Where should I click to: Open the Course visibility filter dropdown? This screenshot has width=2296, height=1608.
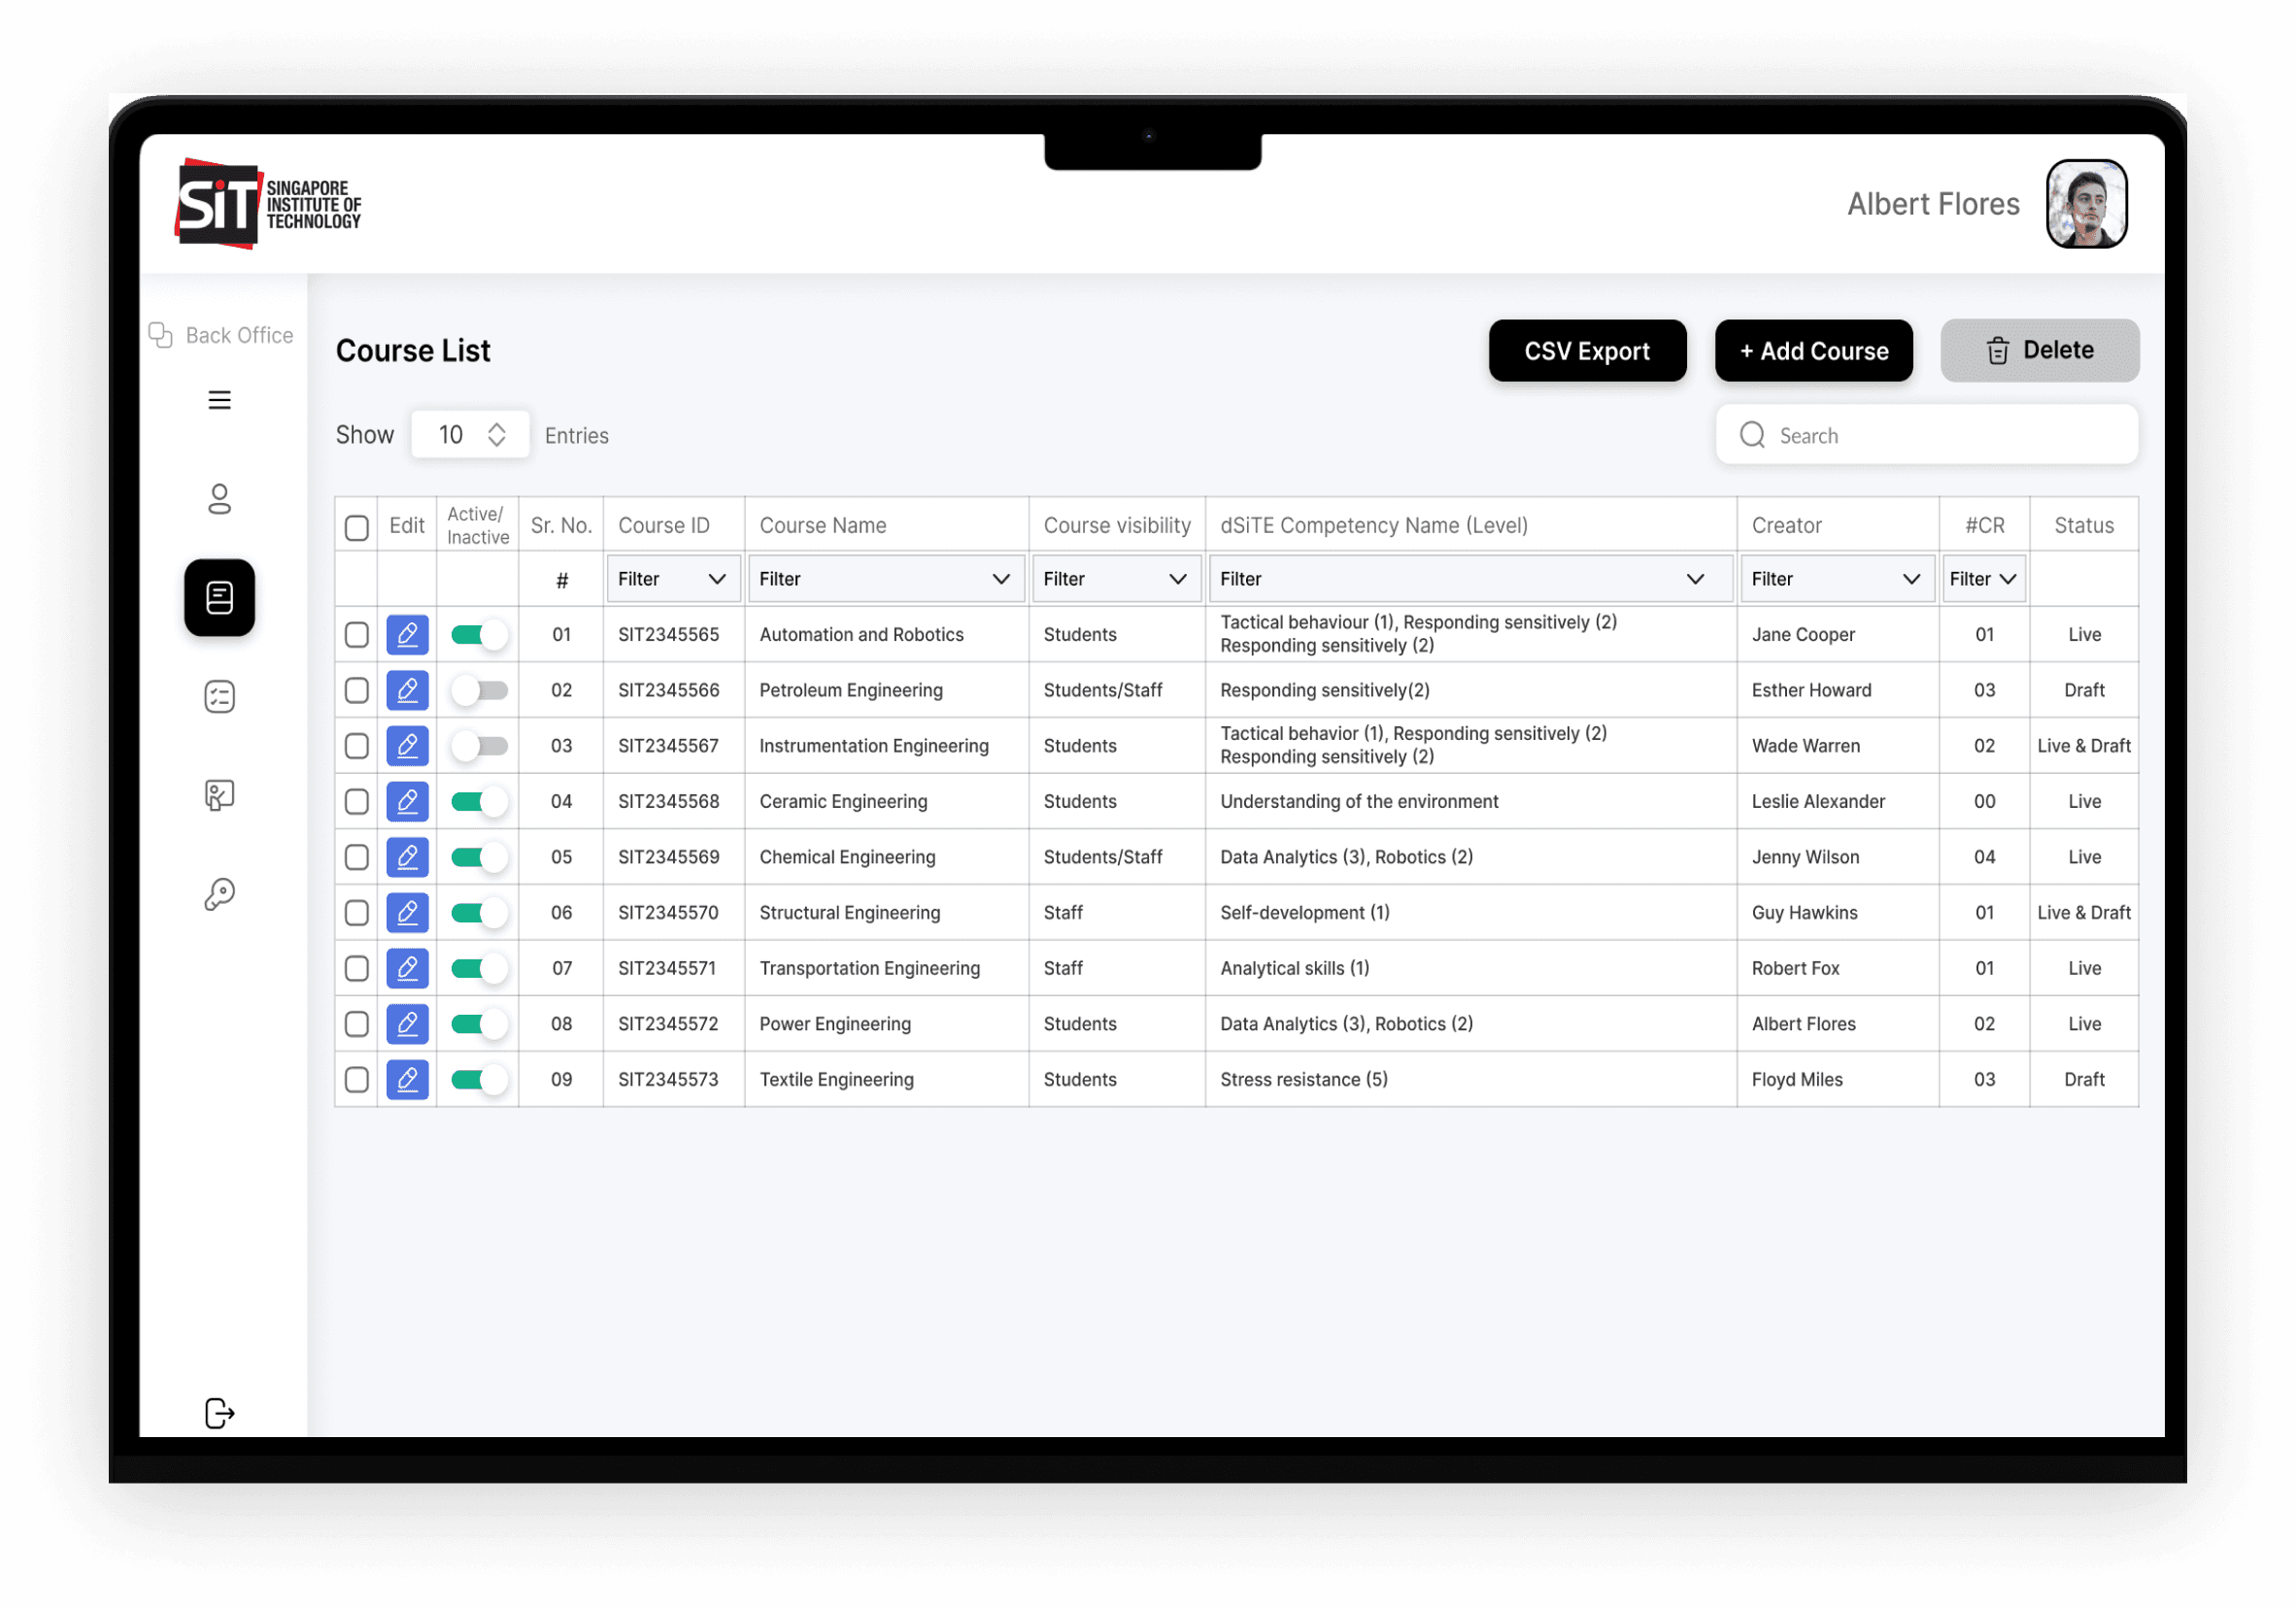1115,579
